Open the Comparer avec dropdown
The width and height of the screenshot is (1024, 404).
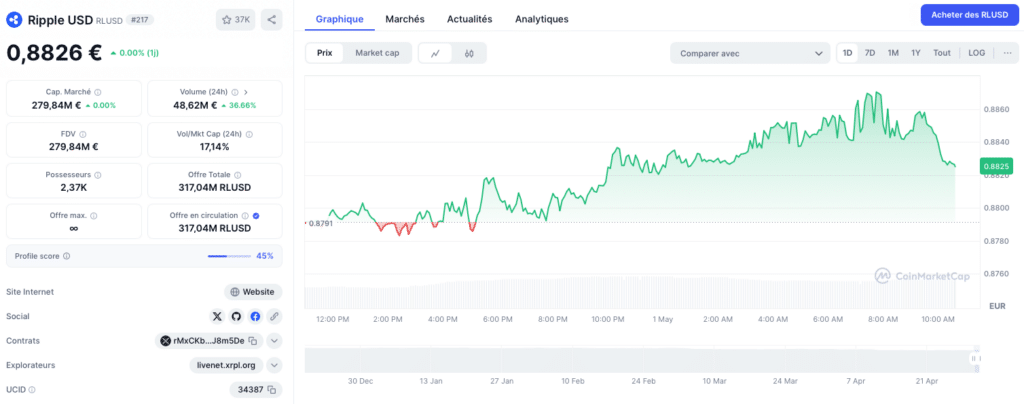[x=750, y=54]
